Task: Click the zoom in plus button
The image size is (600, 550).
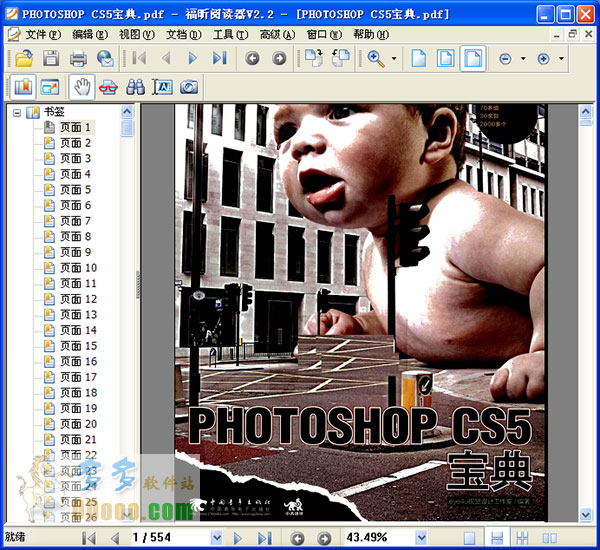Action: click(543, 59)
